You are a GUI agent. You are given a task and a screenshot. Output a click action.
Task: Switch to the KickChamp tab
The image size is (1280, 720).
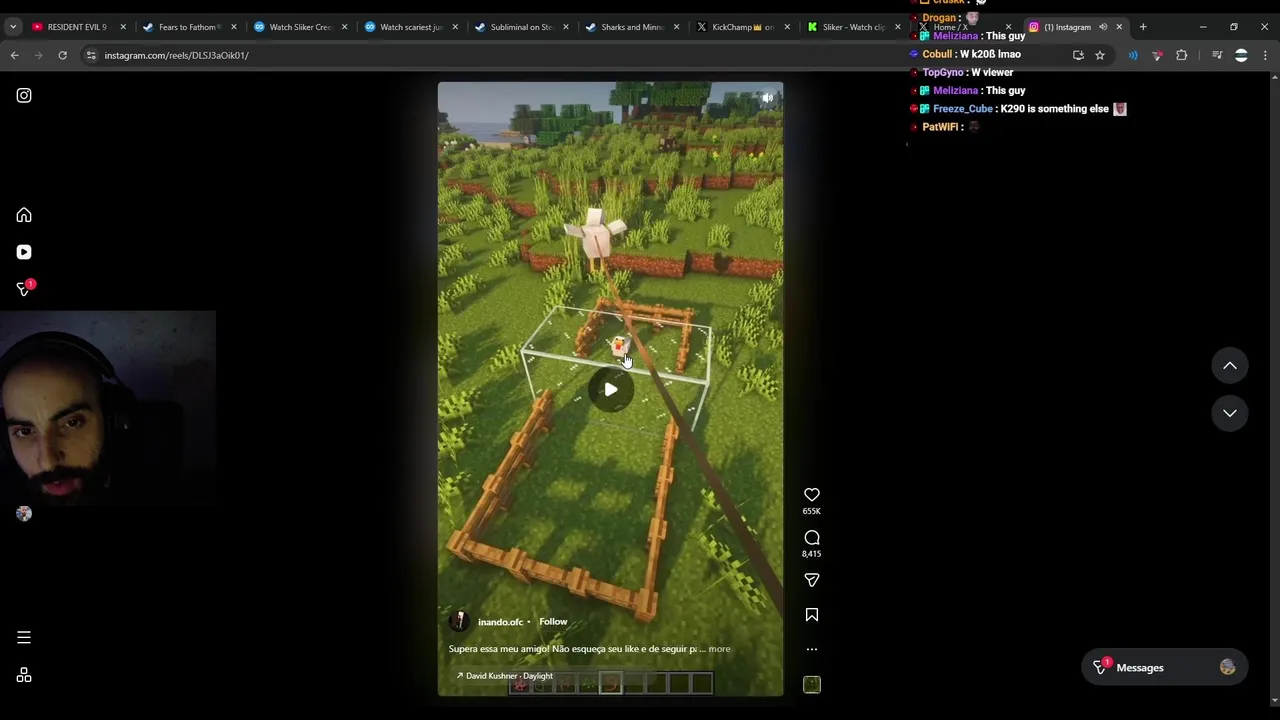(x=741, y=27)
